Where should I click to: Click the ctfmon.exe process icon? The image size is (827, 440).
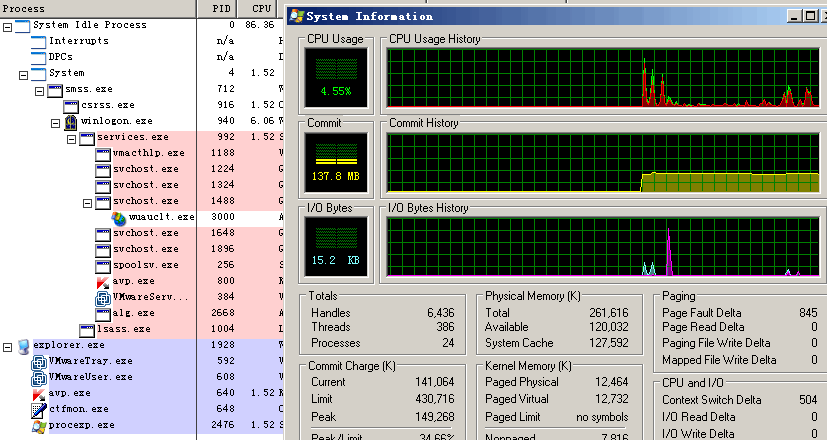pos(39,409)
